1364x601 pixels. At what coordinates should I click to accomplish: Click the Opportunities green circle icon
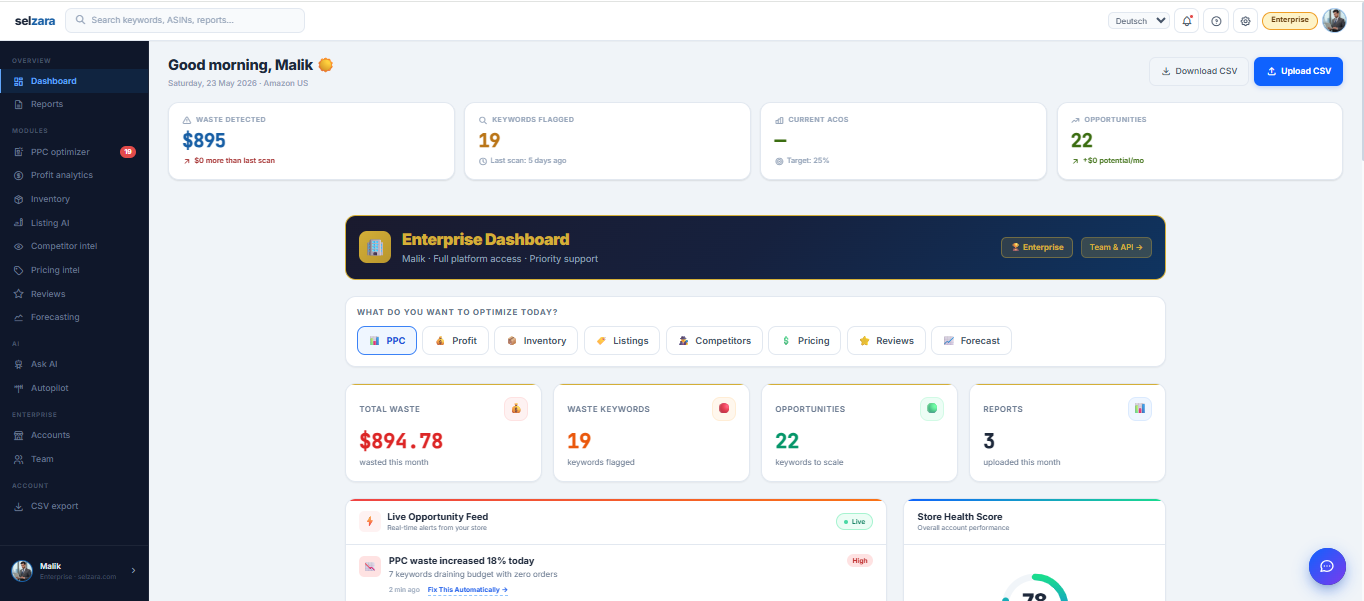tap(932, 408)
